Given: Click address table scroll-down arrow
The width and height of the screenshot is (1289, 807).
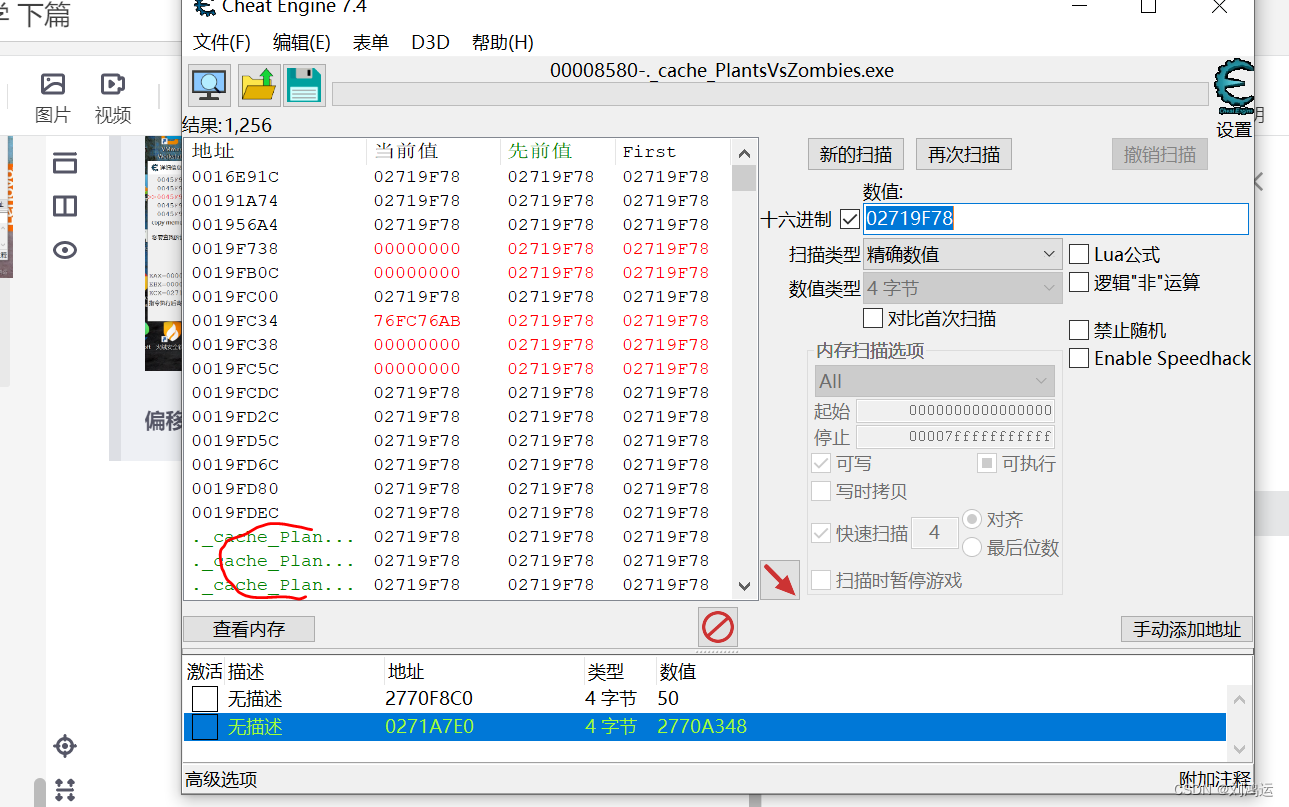Looking at the screenshot, I should coord(1239,749).
